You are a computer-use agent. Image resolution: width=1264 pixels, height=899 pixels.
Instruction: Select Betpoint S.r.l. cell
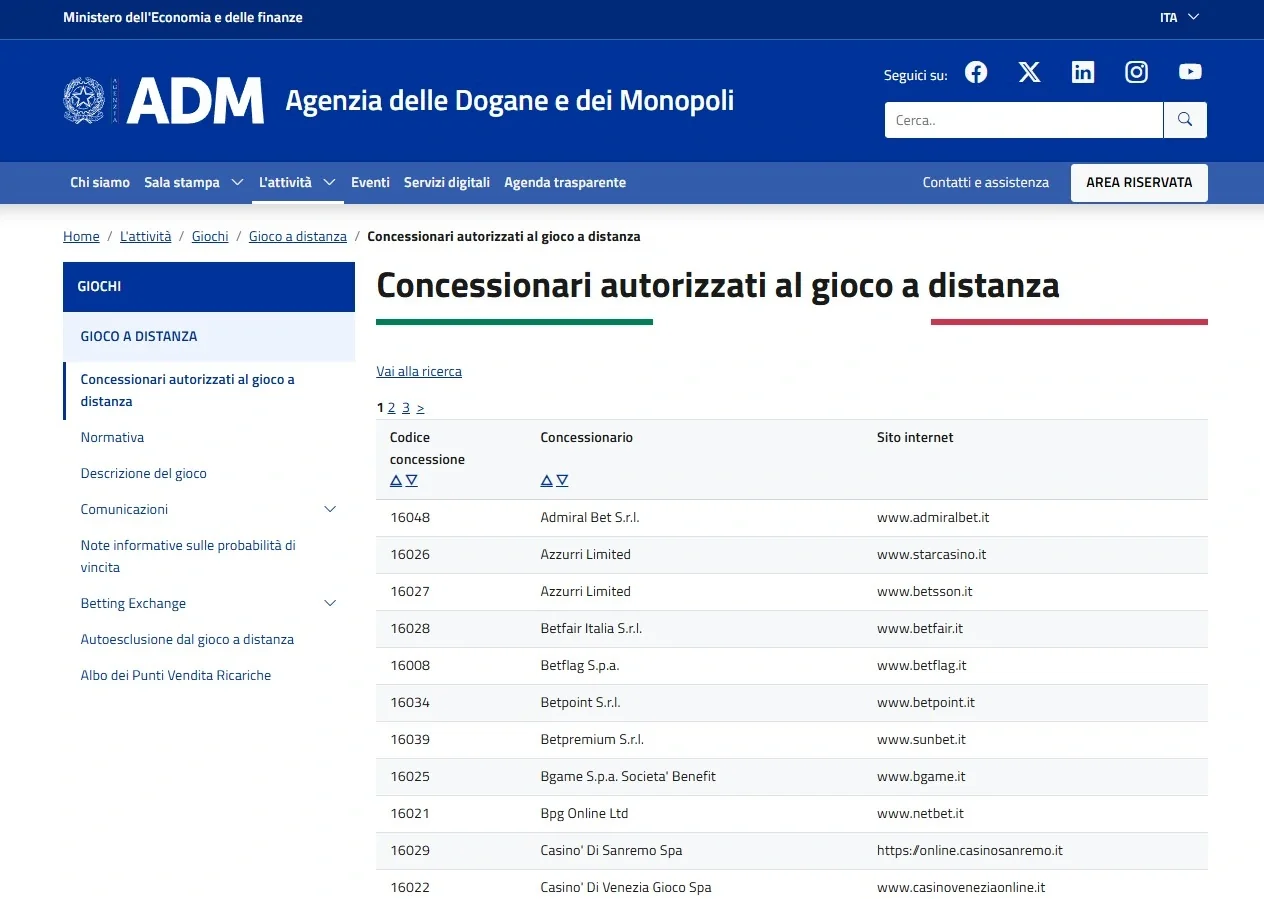(x=581, y=703)
